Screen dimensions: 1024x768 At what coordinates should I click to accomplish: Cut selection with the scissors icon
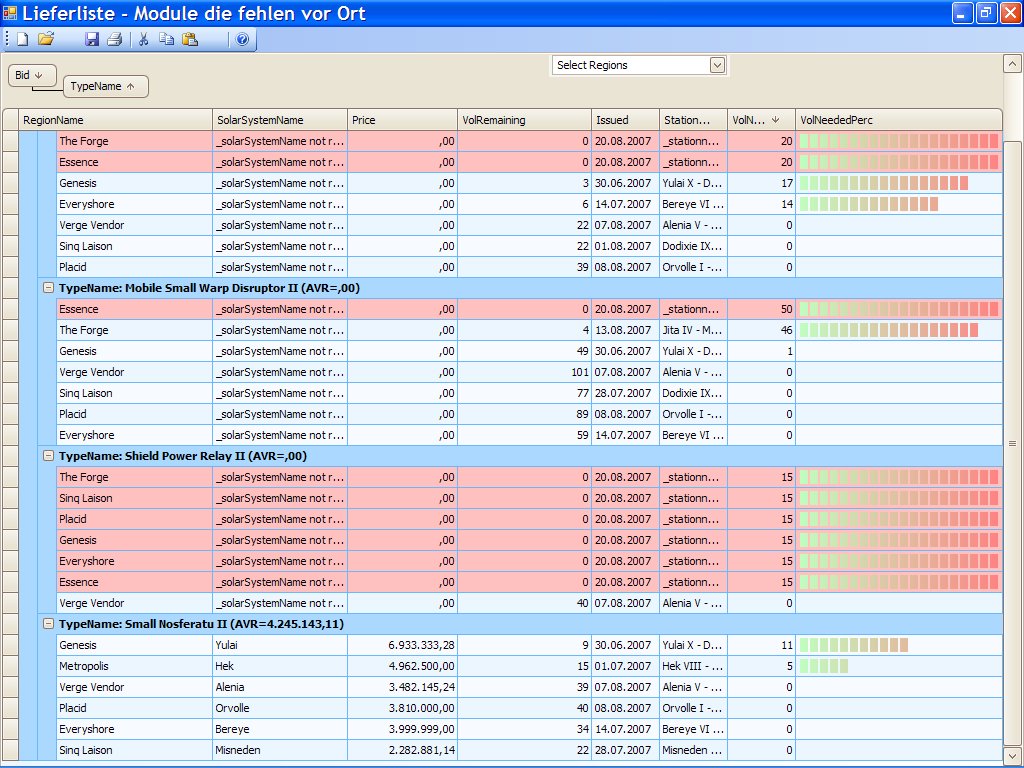point(144,39)
